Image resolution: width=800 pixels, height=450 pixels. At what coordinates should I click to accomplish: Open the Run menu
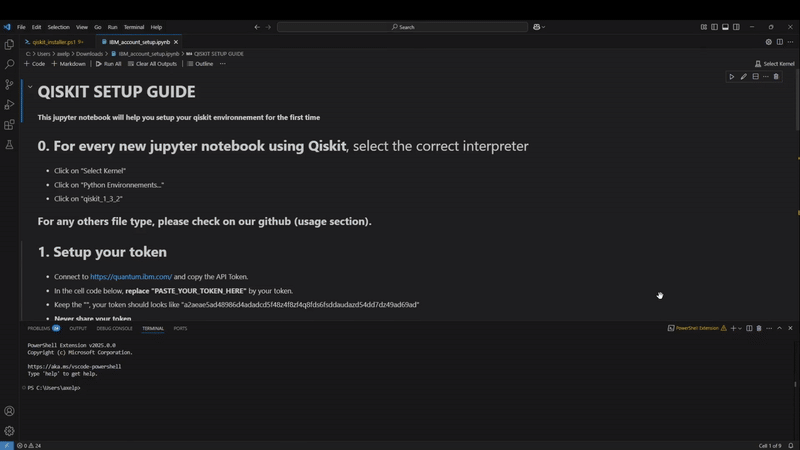click(112, 27)
